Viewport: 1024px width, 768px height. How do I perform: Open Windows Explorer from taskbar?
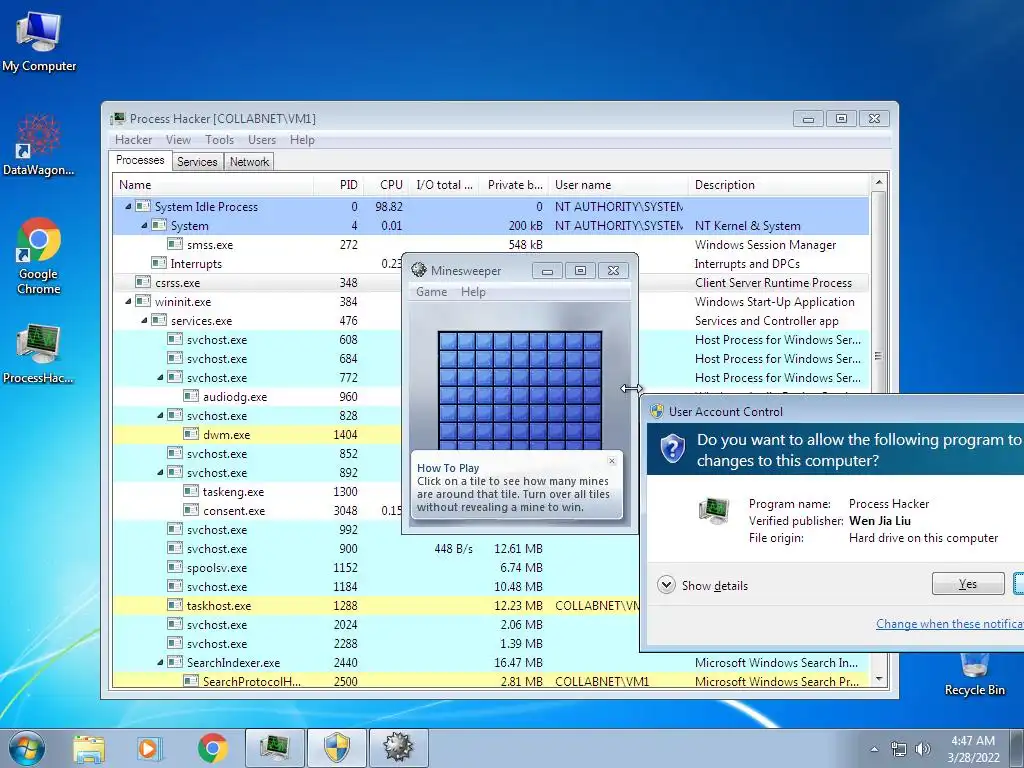click(x=89, y=748)
